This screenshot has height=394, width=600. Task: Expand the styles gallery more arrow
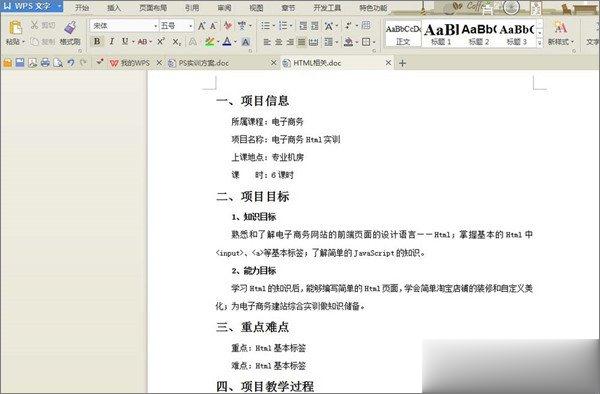540,43
